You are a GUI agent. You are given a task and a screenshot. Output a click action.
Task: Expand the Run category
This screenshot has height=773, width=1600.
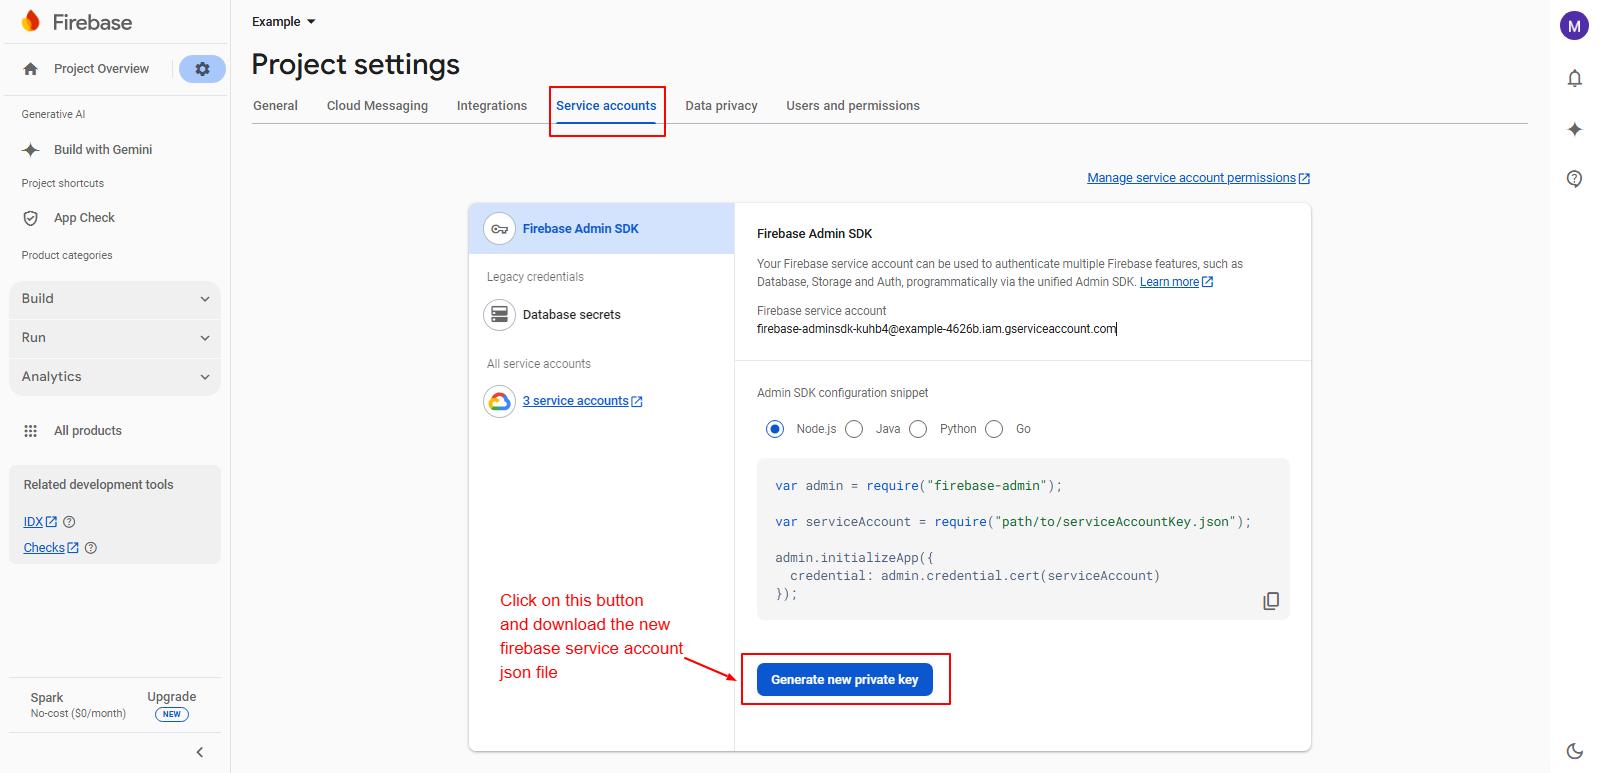[115, 338]
